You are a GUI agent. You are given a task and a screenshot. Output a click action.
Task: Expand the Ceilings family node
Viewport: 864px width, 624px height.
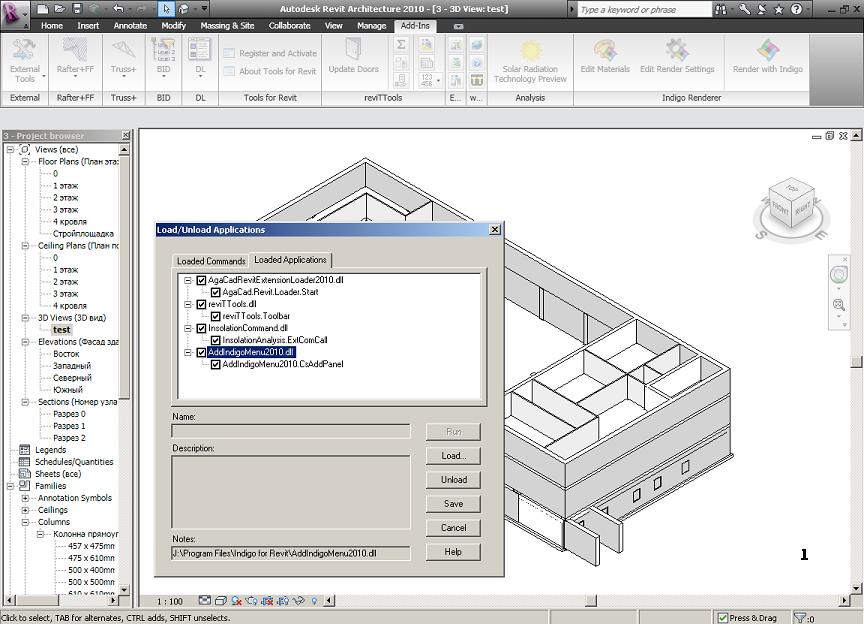[25, 510]
